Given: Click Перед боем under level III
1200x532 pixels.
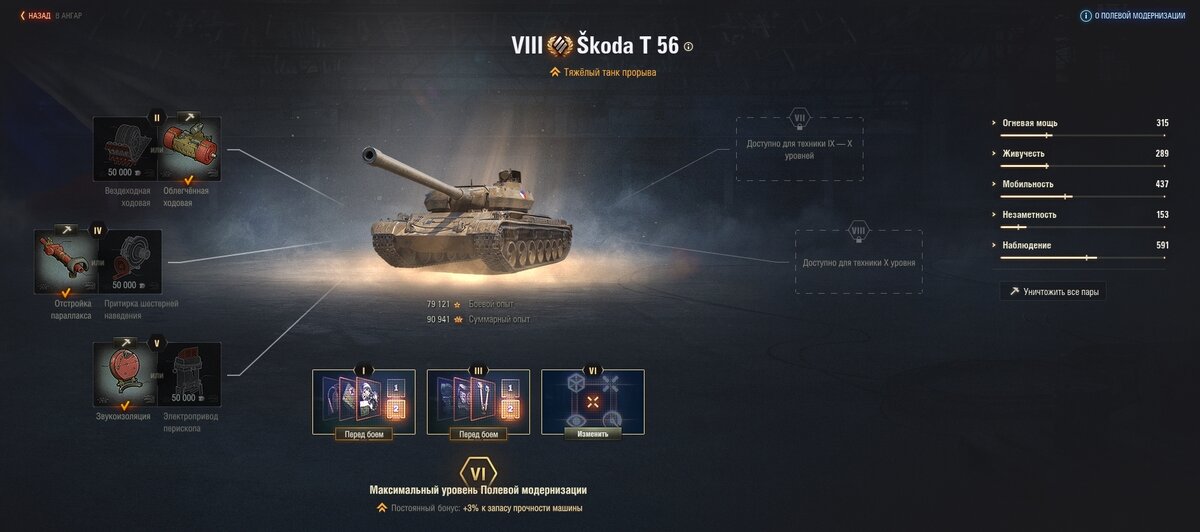Looking at the screenshot, I should (478, 434).
